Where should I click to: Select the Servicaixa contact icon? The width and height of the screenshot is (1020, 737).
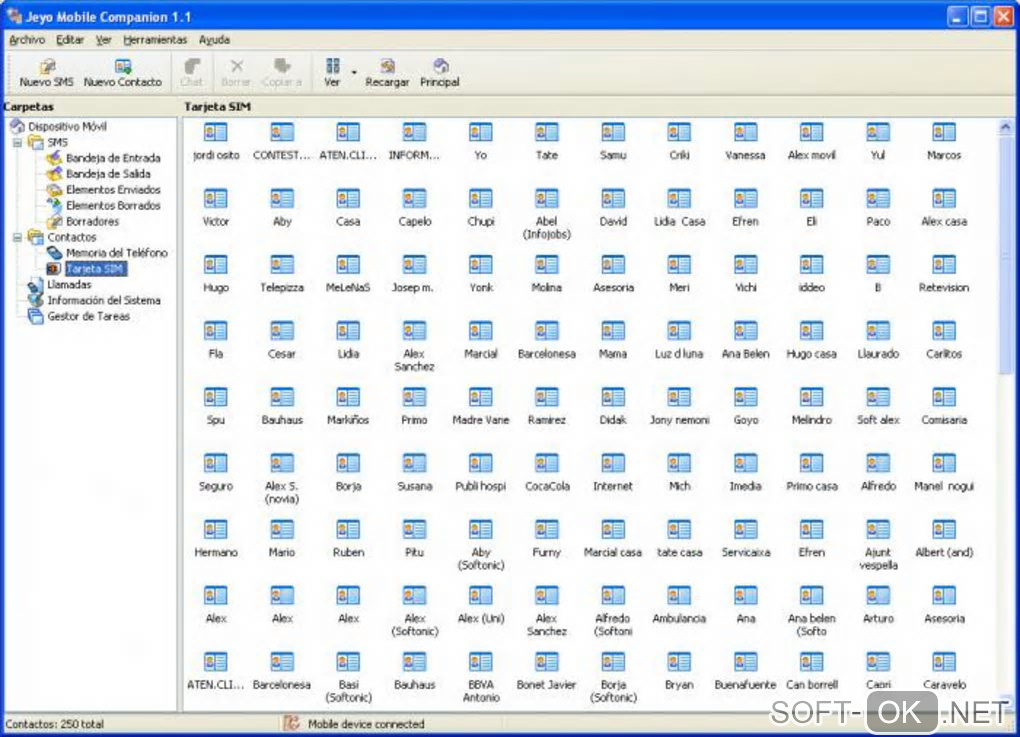click(745, 529)
